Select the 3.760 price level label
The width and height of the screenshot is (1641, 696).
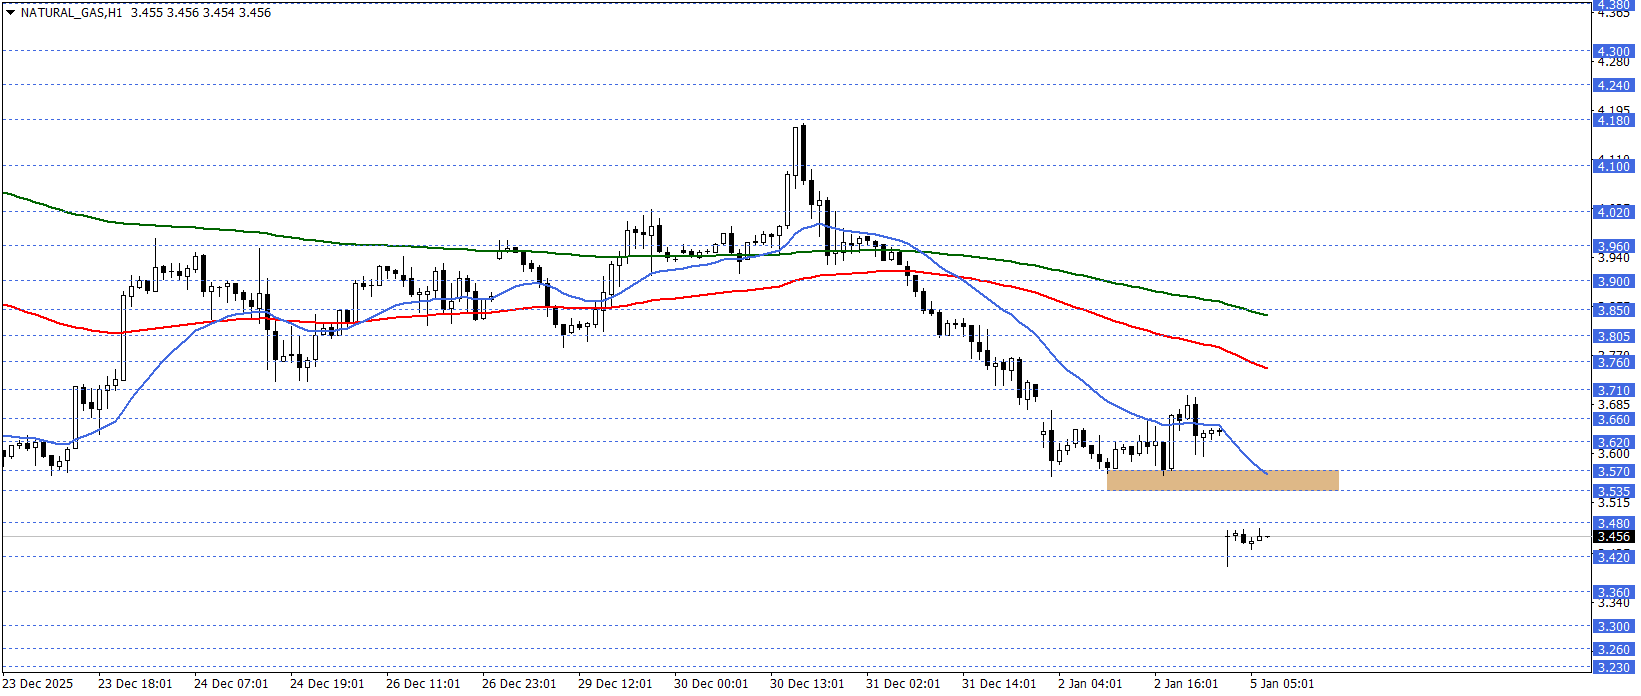point(1612,363)
